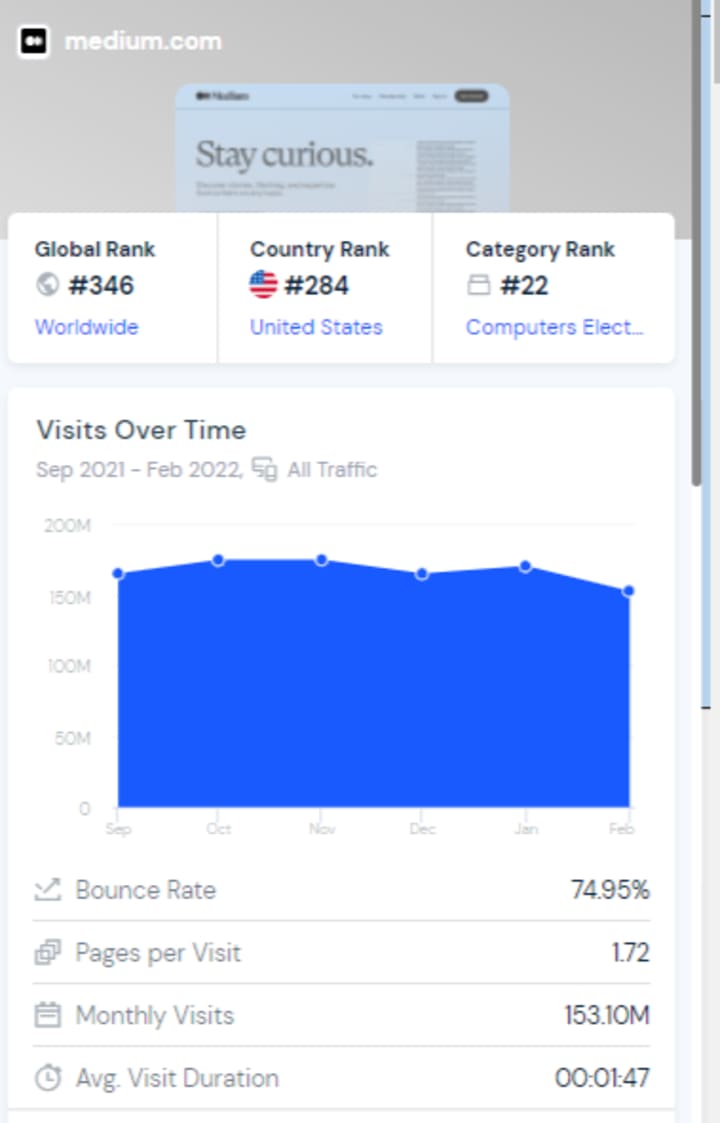Click the Bounce Rate icon

48,890
